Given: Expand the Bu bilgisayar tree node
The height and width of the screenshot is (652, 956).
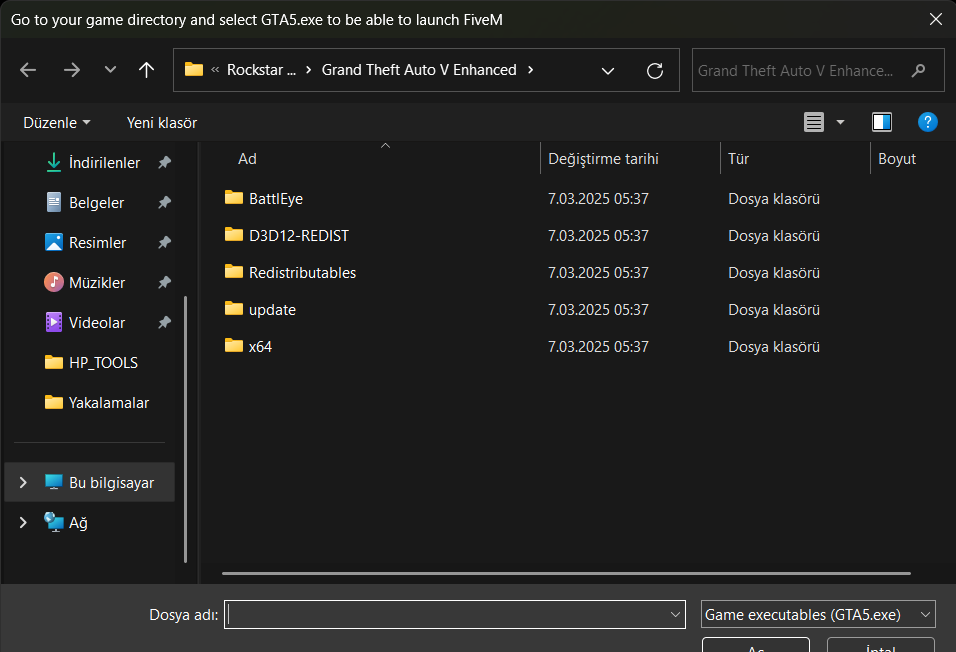Looking at the screenshot, I should coord(23,482).
